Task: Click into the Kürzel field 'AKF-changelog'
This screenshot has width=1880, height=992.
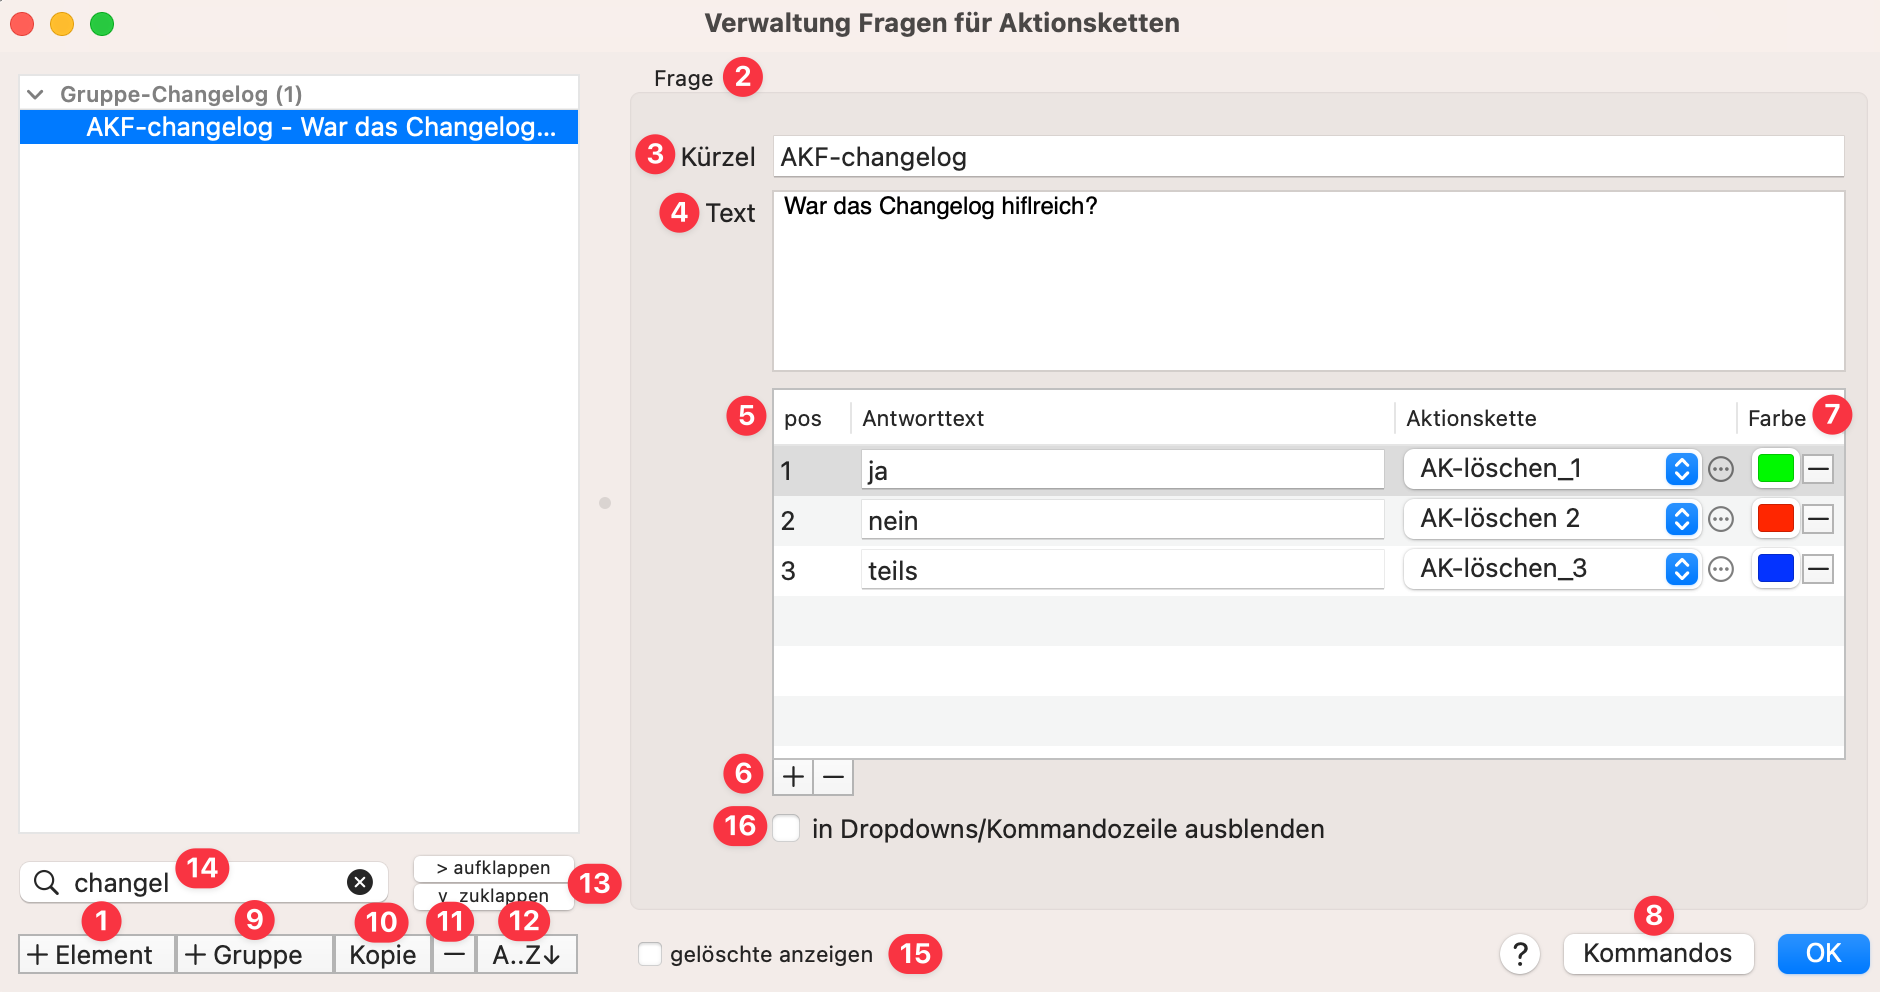Action: click(x=1308, y=157)
